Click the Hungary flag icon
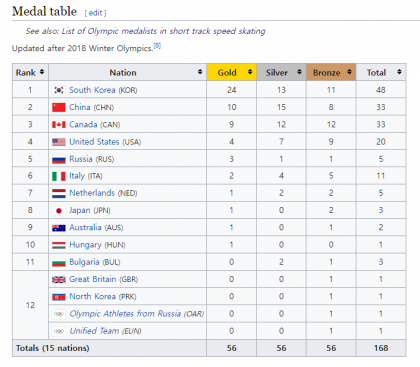The height and width of the screenshot is (367, 420). (59, 245)
